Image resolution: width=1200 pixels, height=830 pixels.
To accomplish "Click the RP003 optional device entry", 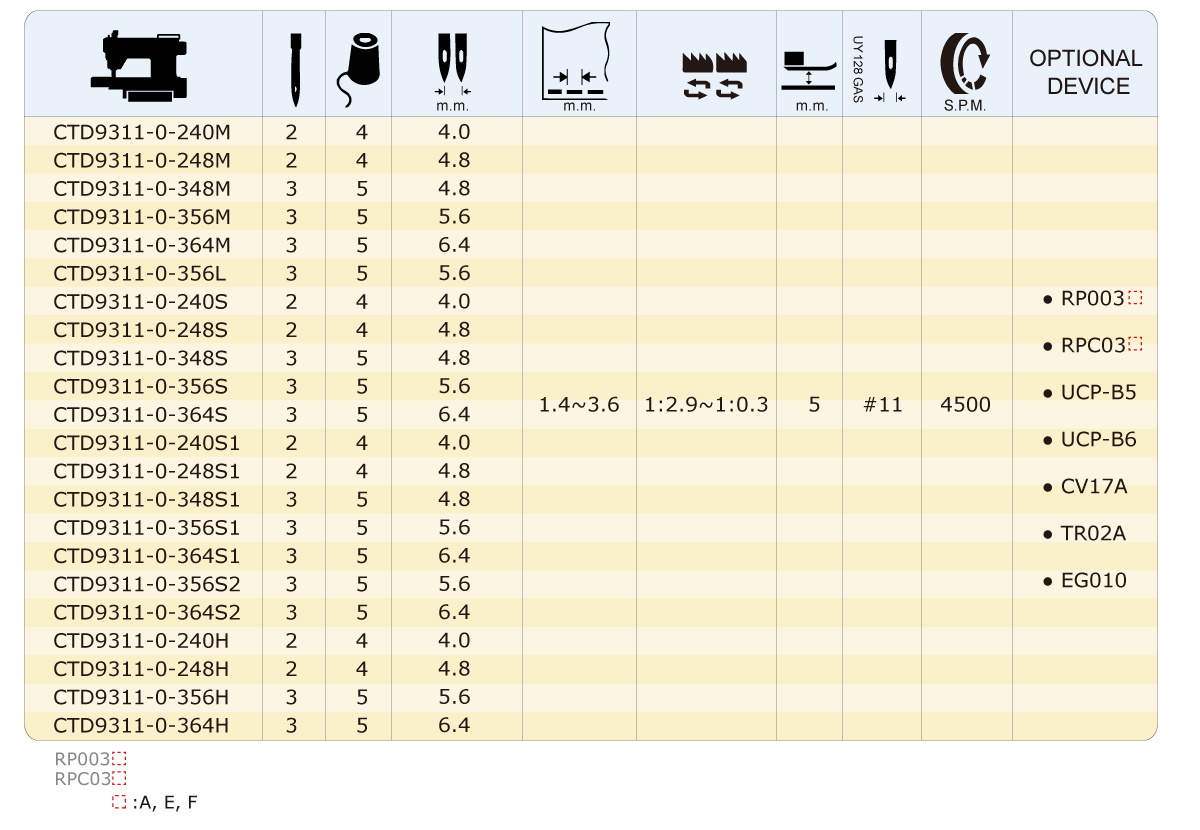I will (x=1092, y=298).
